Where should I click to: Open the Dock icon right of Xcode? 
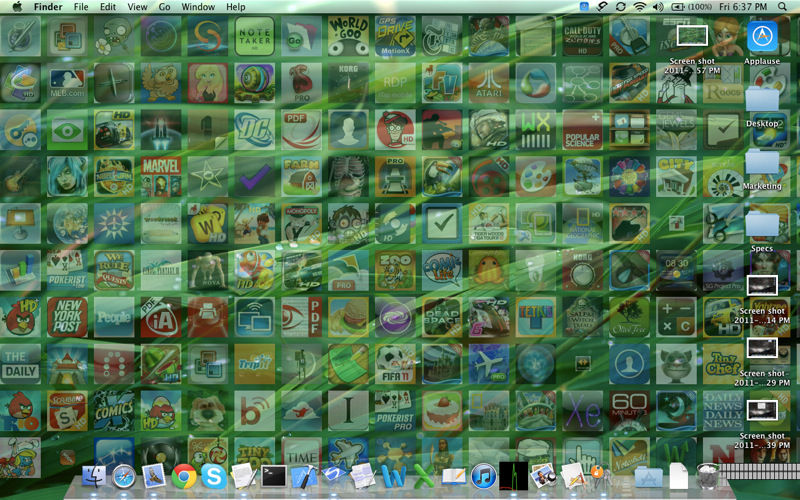pos(334,476)
